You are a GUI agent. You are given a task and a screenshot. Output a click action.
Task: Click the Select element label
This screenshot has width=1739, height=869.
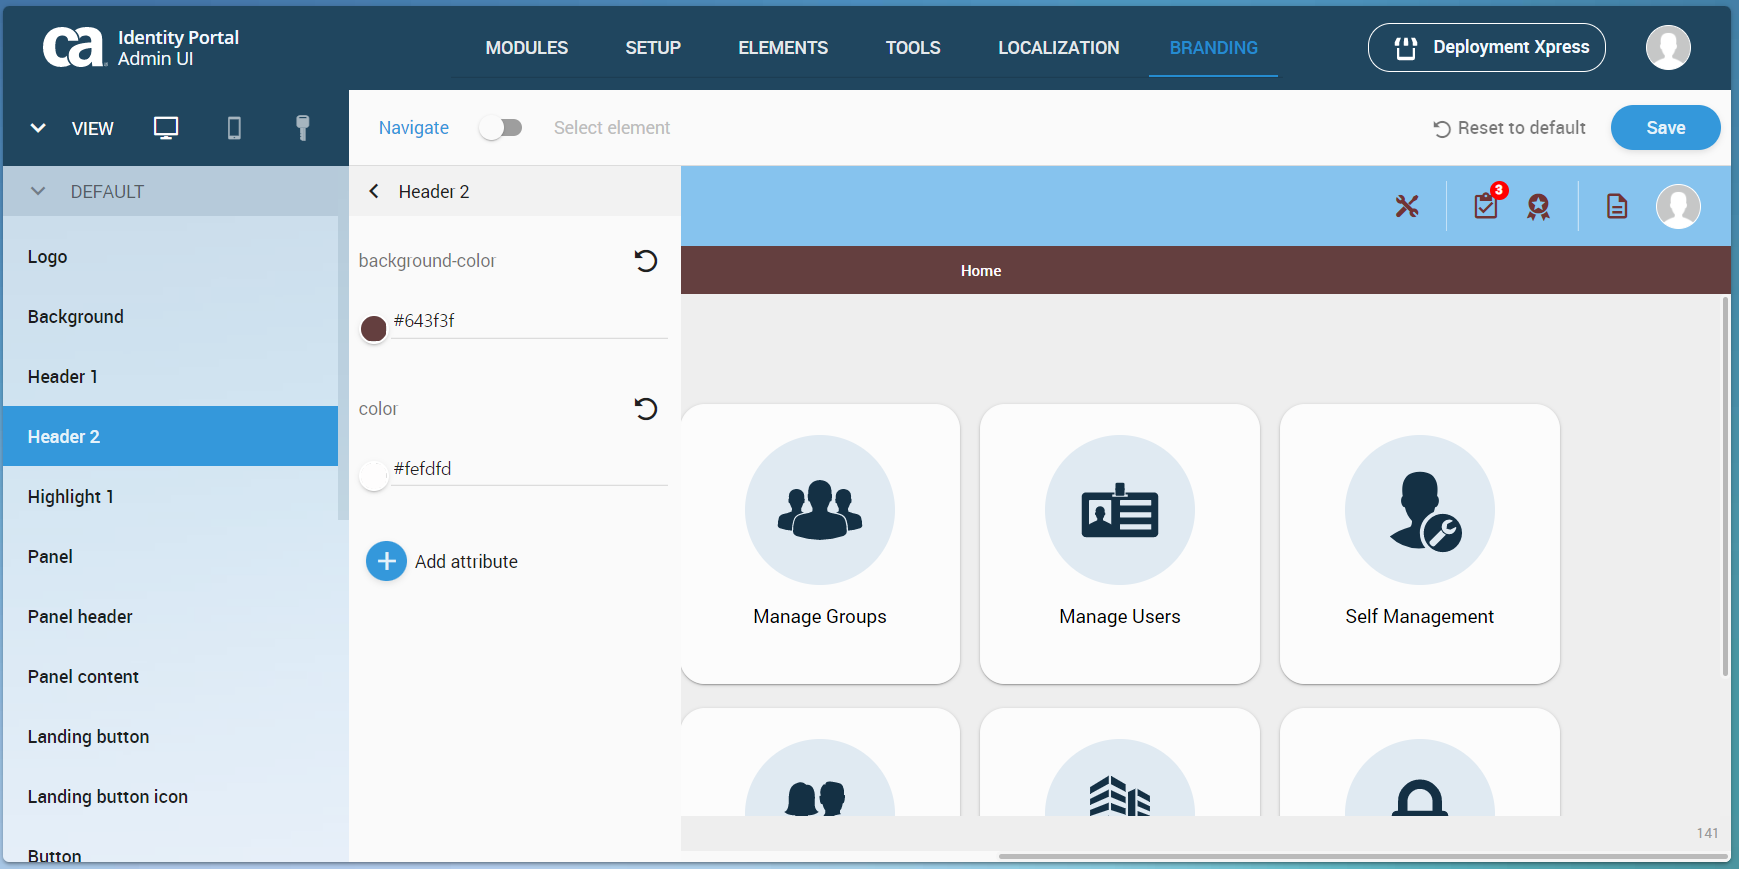pyautogui.click(x=612, y=128)
